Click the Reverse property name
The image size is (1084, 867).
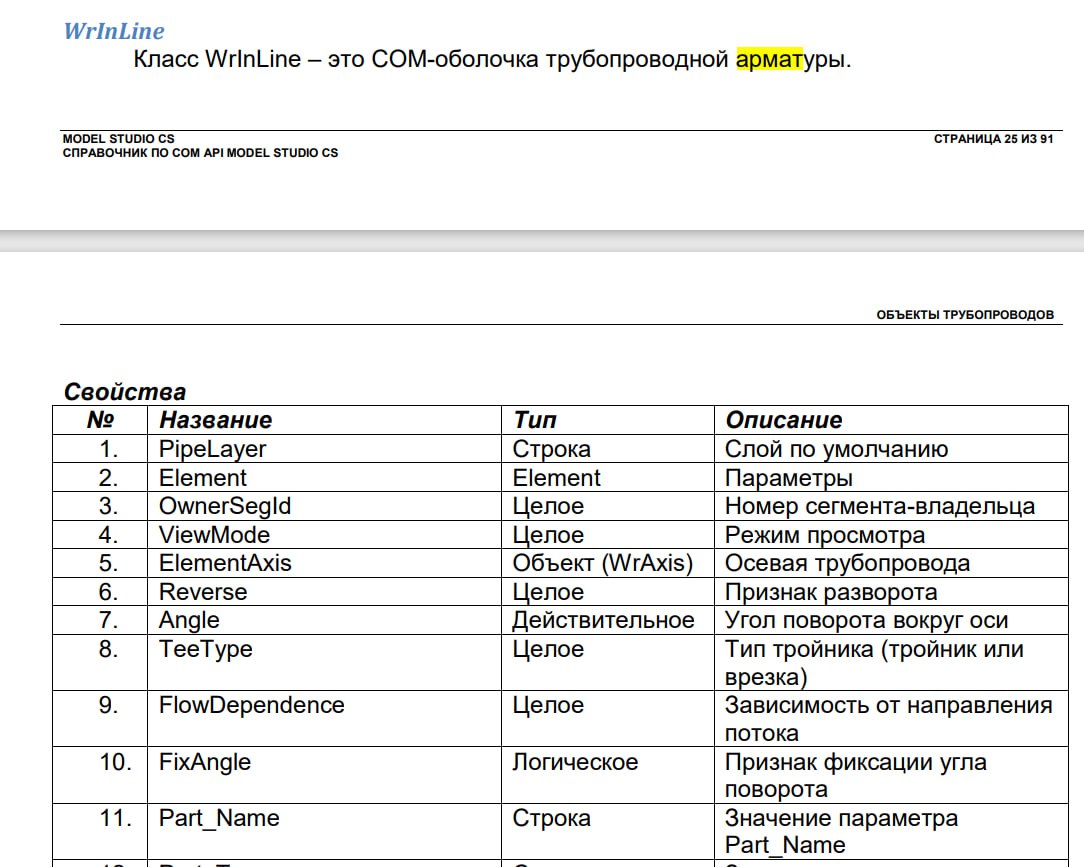click(203, 592)
